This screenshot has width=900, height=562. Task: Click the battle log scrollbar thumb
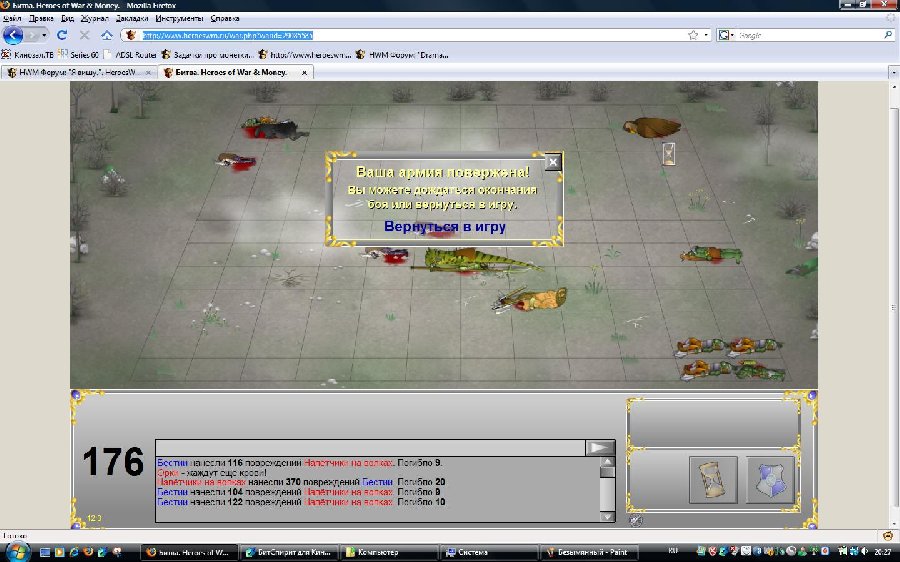pyautogui.click(x=607, y=472)
